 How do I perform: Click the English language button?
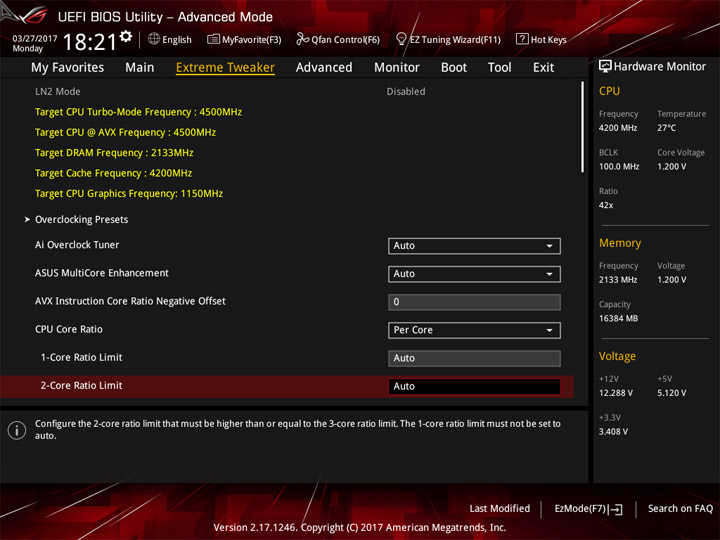tap(170, 39)
